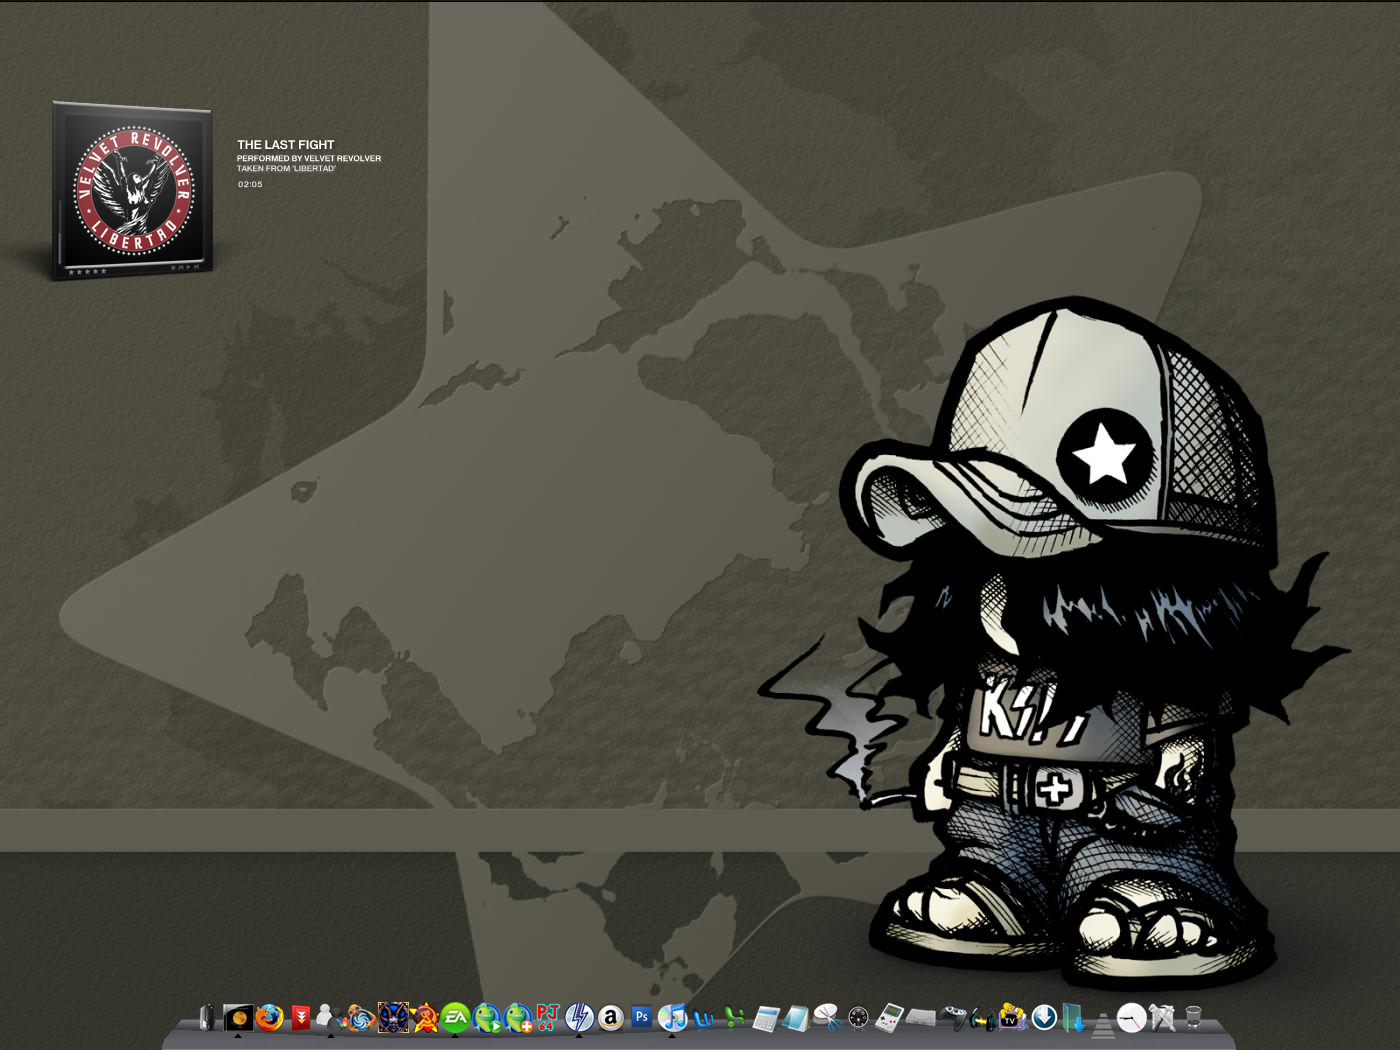
Task: Click the 02:05 elapsed time display
Action: pos(250,184)
